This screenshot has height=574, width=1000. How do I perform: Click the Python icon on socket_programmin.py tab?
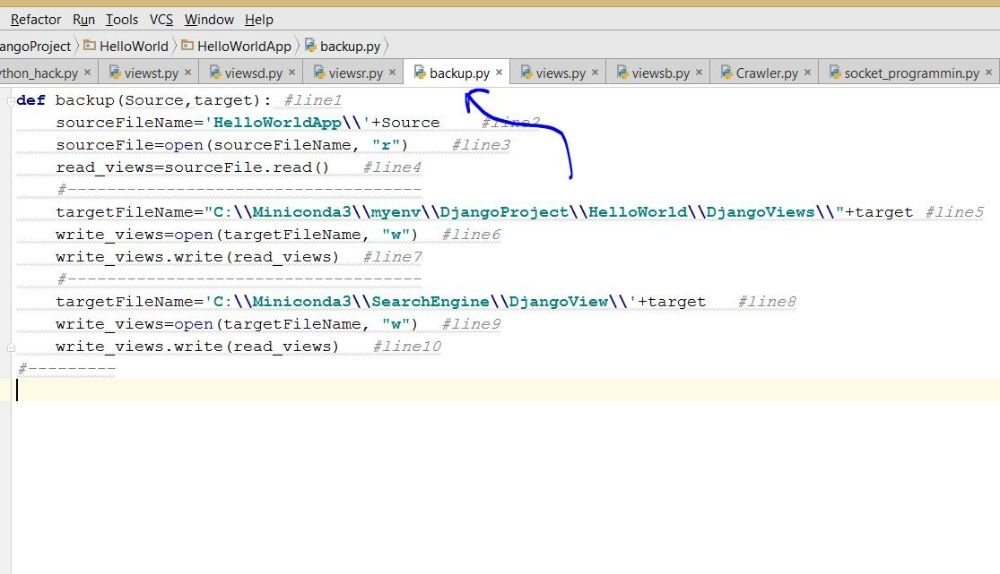(x=835, y=72)
